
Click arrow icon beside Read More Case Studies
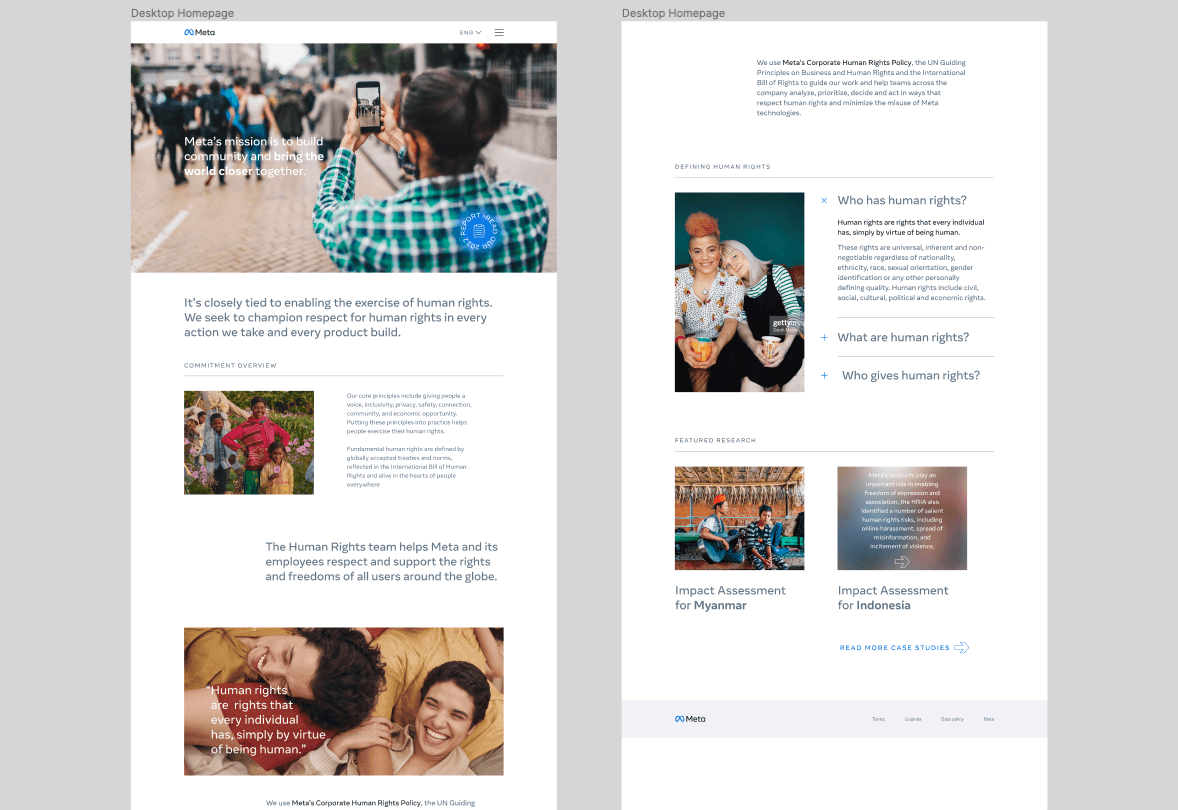click(962, 648)
